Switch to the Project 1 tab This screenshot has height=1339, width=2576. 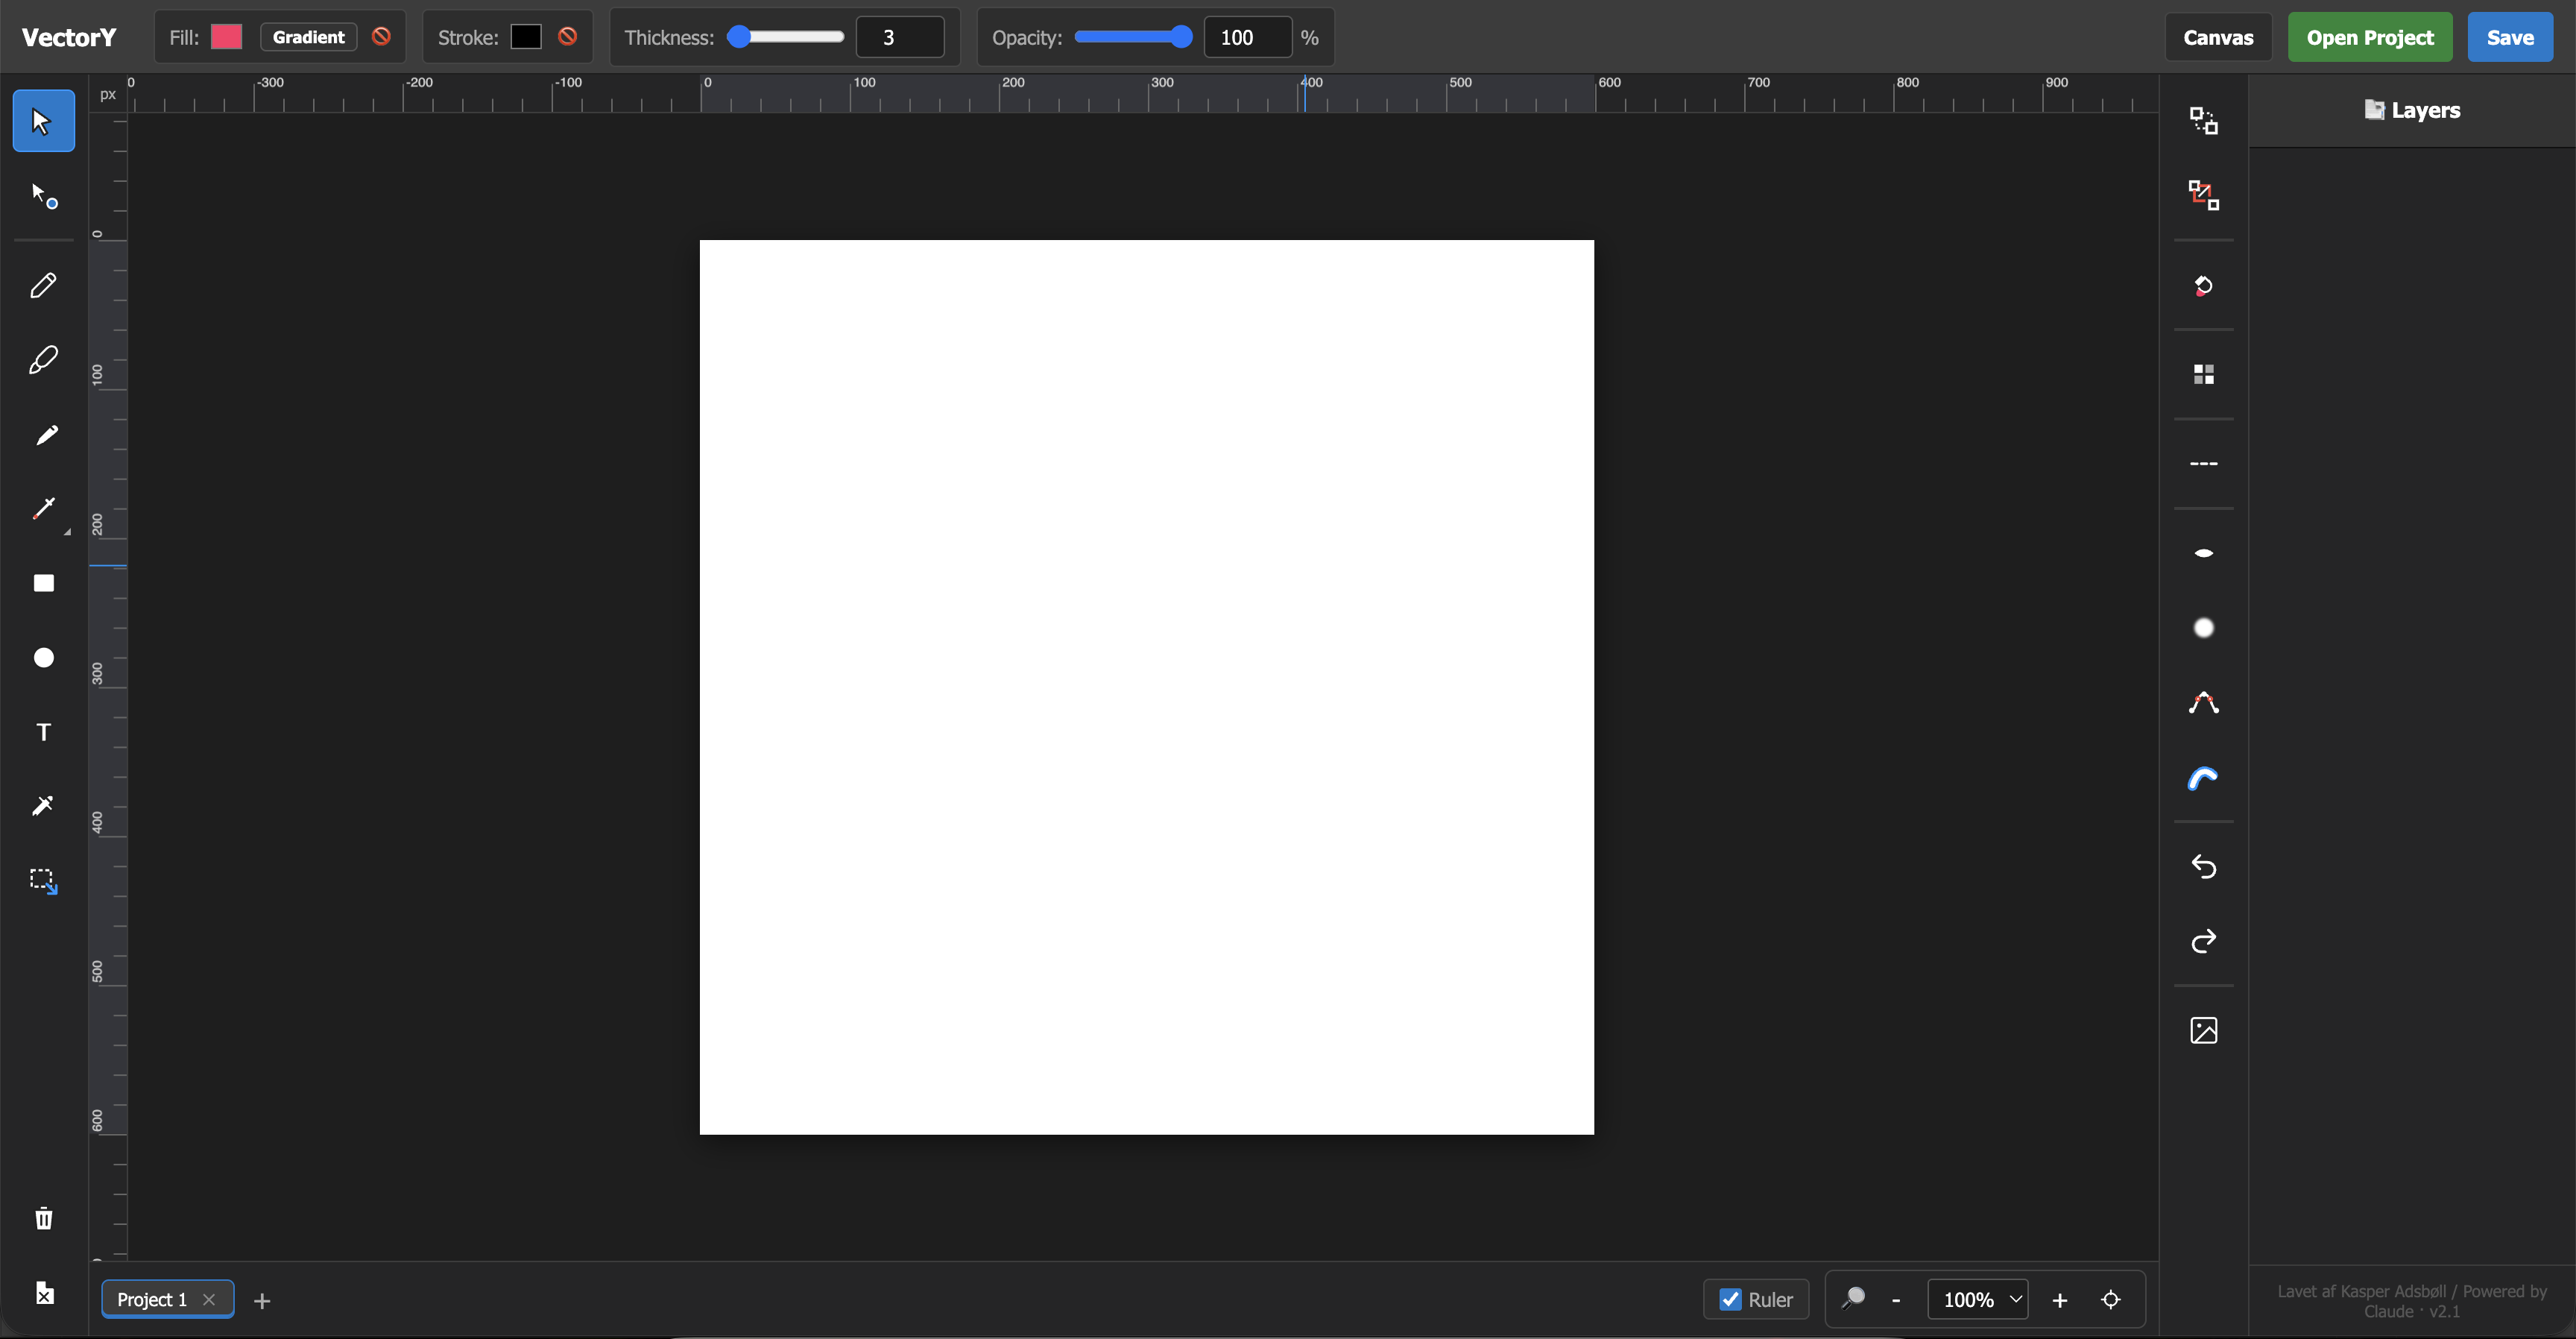tap(151, 1299)
